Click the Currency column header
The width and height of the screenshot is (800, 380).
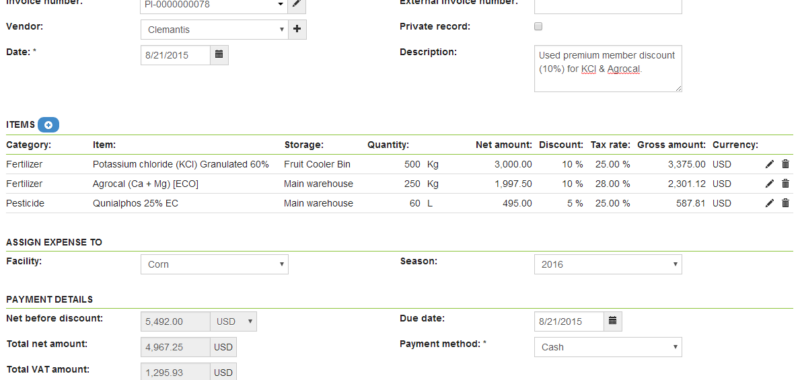click(x=735, y=145)
